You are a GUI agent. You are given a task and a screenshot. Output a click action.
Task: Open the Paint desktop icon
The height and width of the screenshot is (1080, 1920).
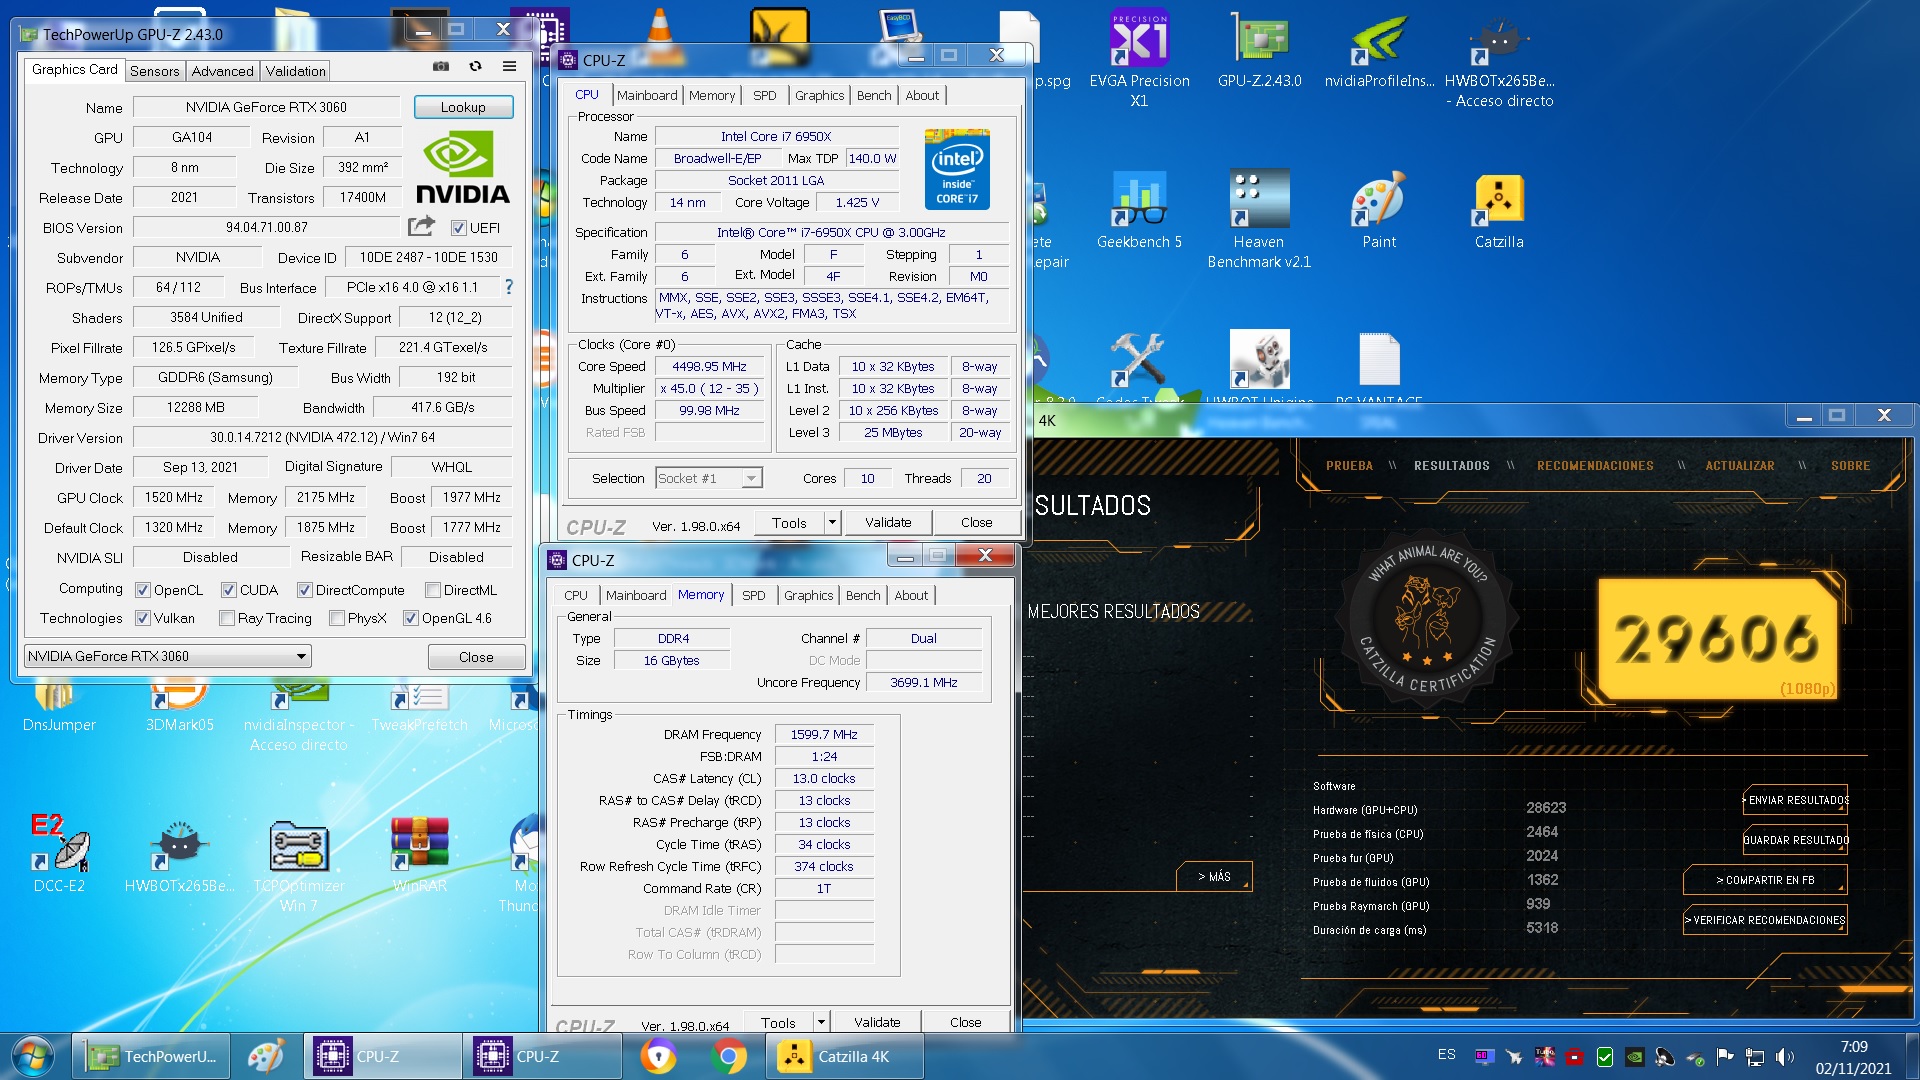(1379, 210)
